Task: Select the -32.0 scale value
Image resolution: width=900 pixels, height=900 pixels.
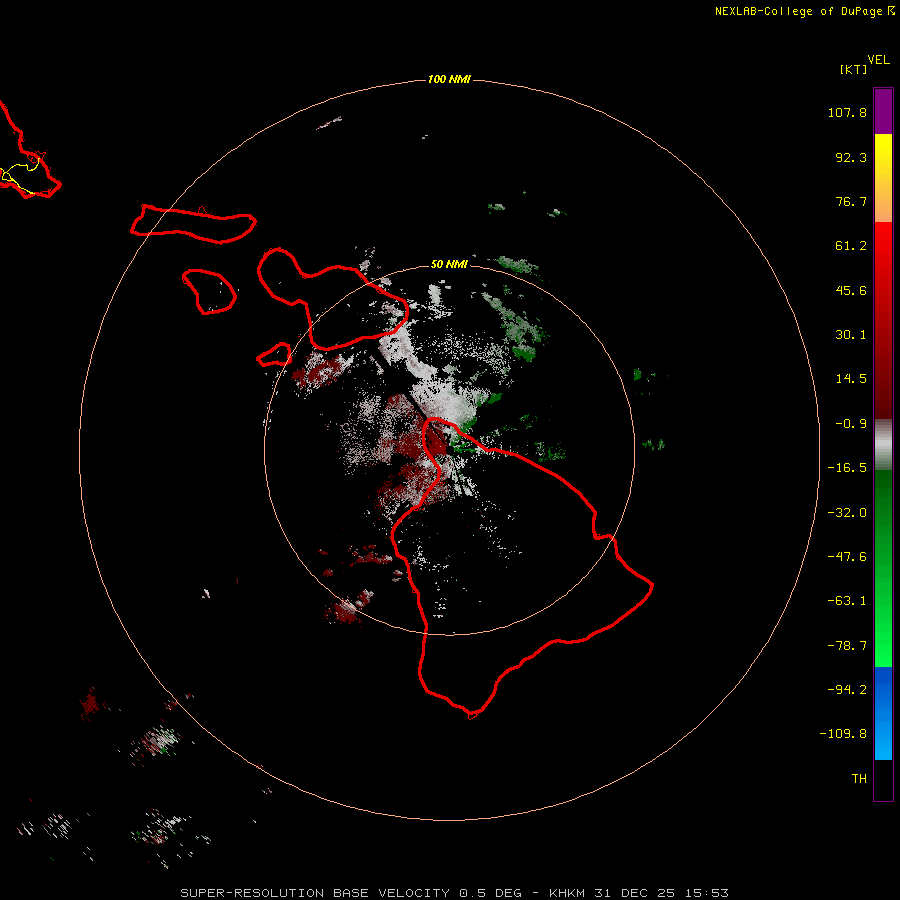Action: [x=847, y=513]
